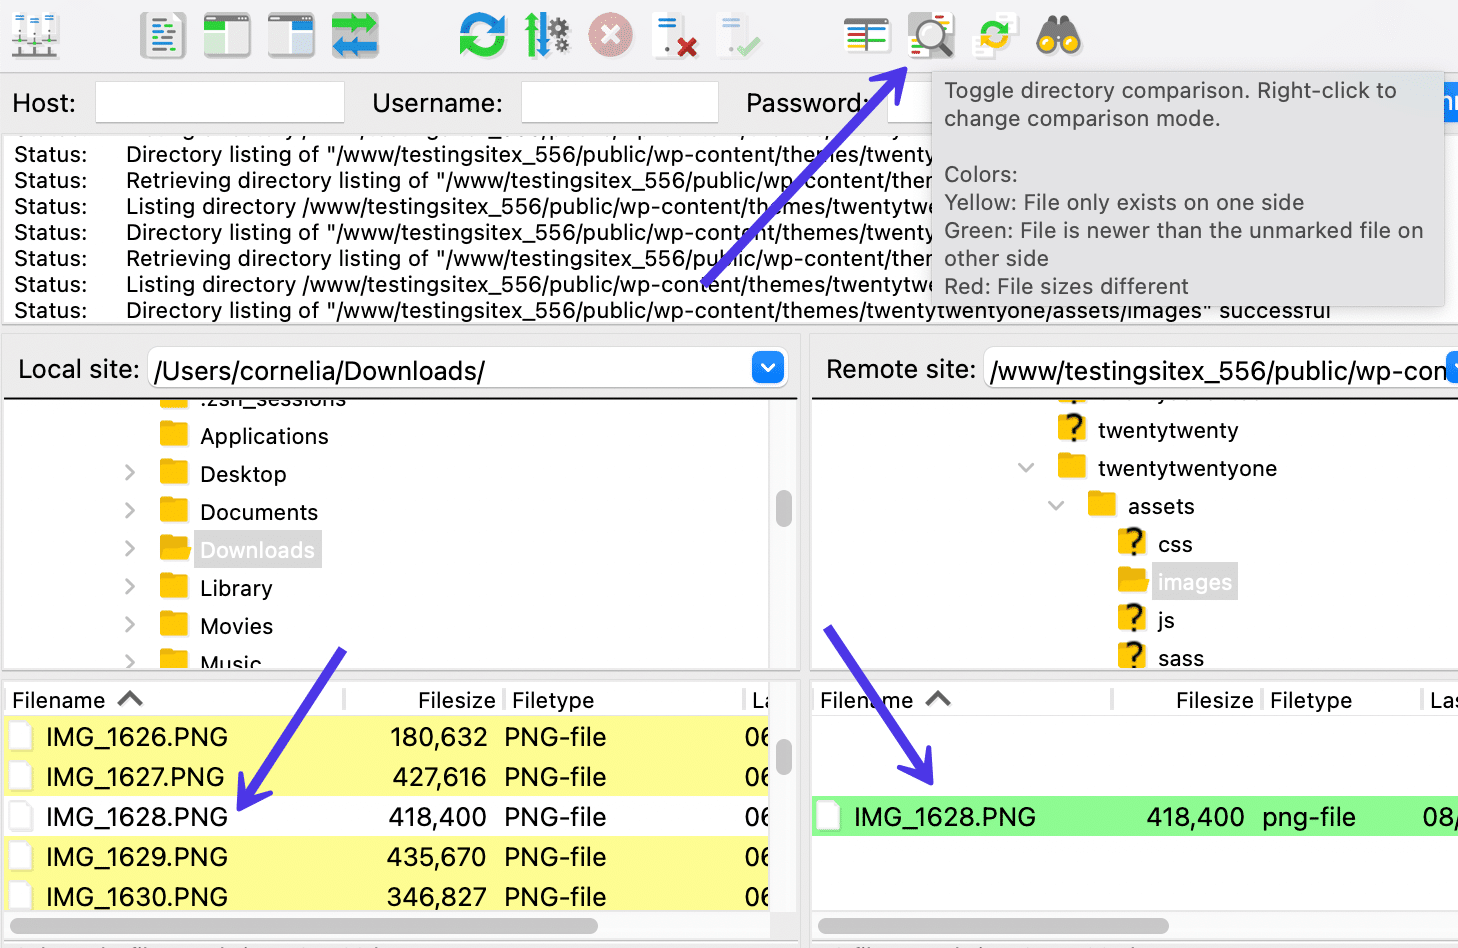This screenshot has width=1458, height=948.
Task: Toggle directory comparison mode
Action: (x=930, y=36)
